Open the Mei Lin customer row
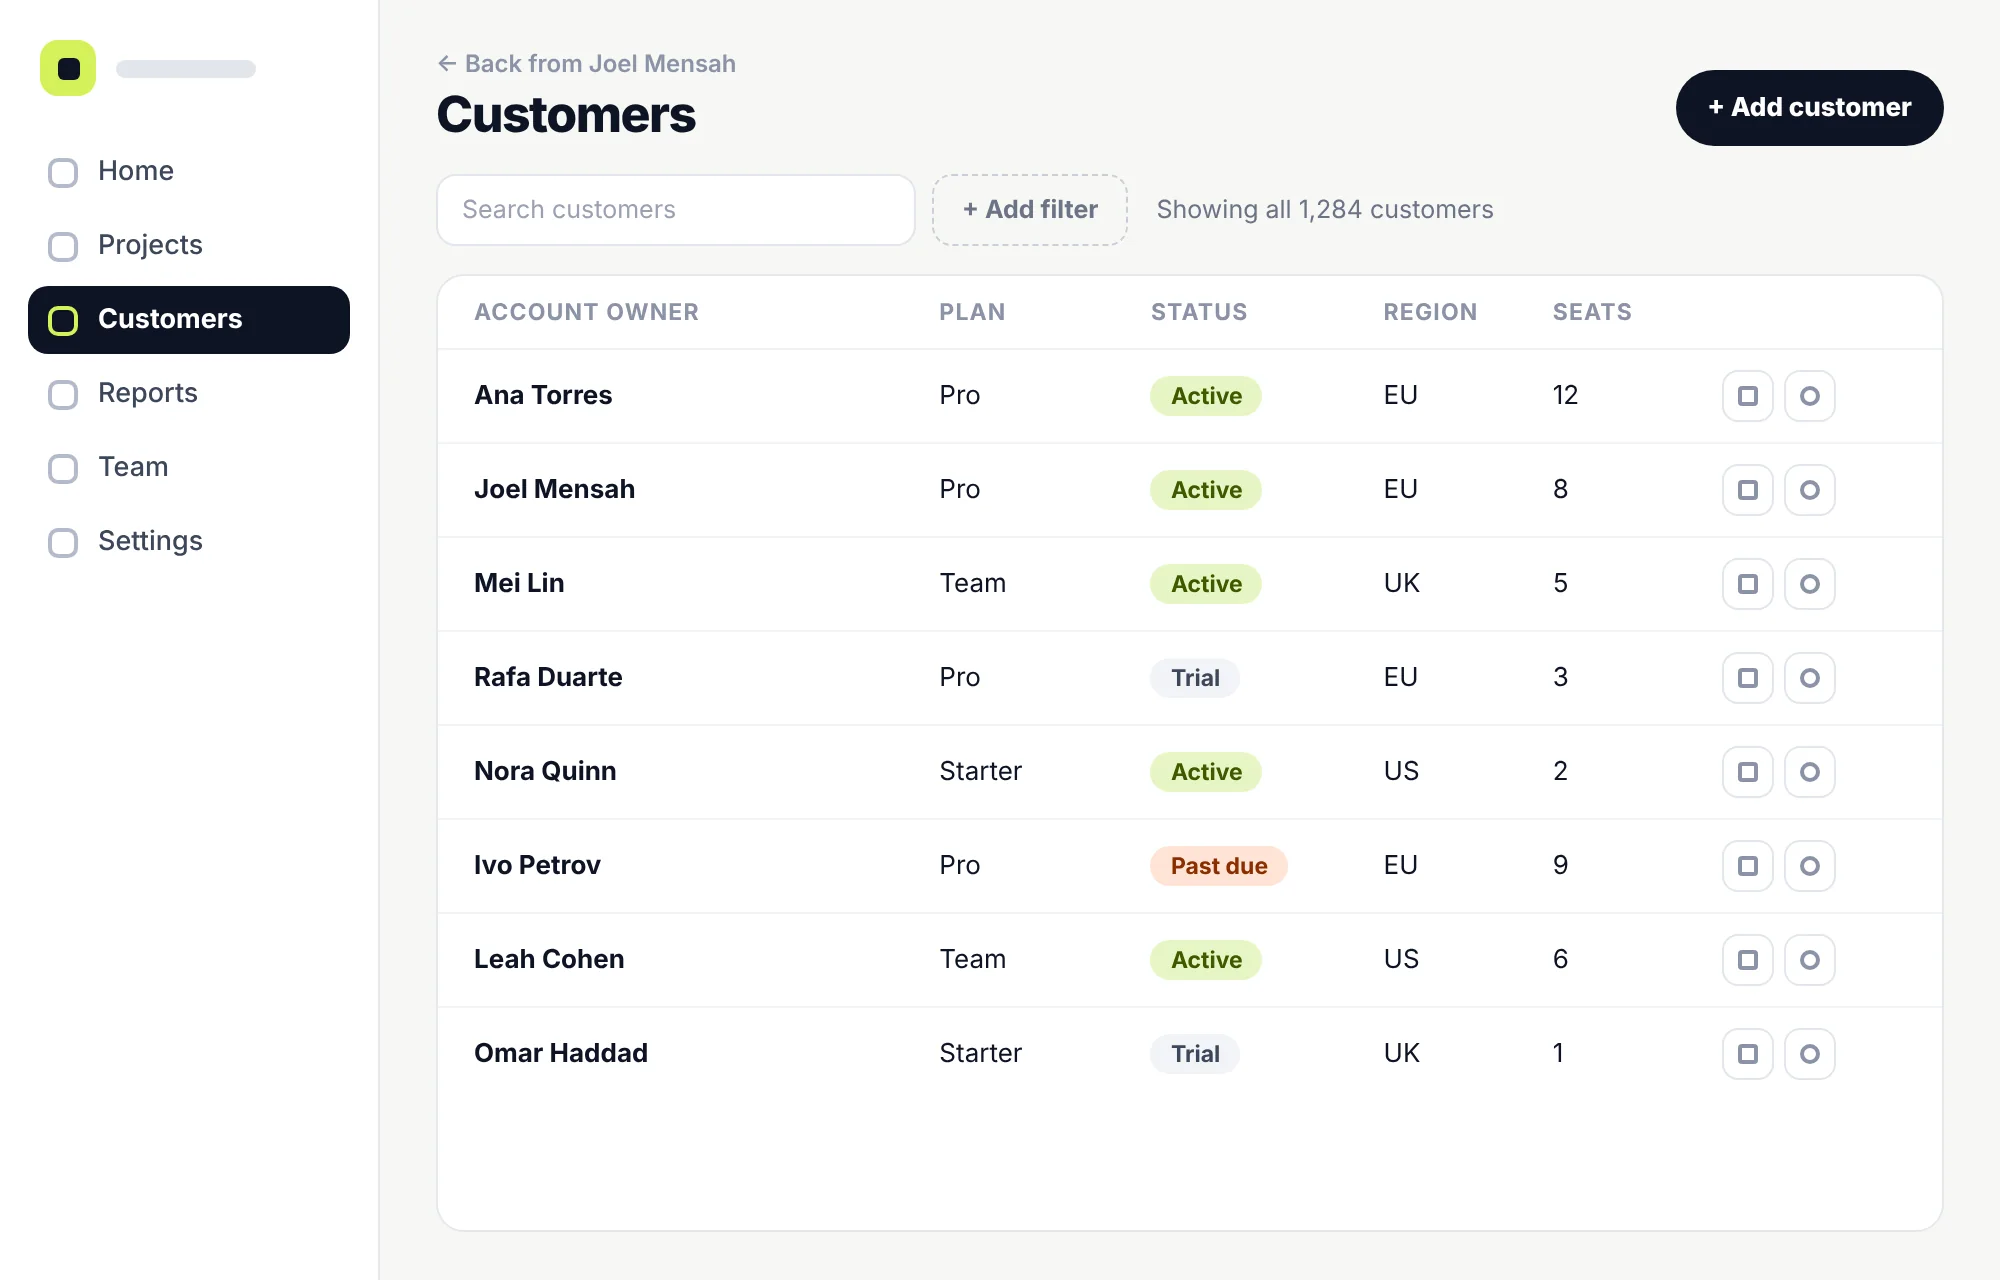This screenshot has width=2000, height=1280. [1190, 584]
